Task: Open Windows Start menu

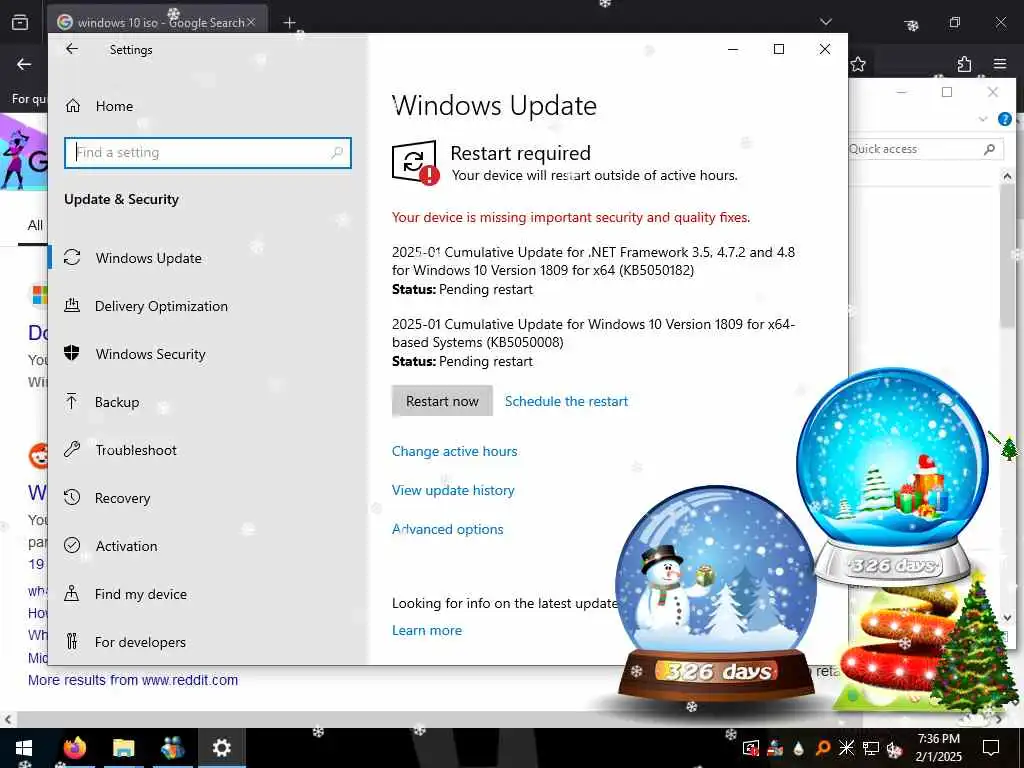Action: coord(24,748)
